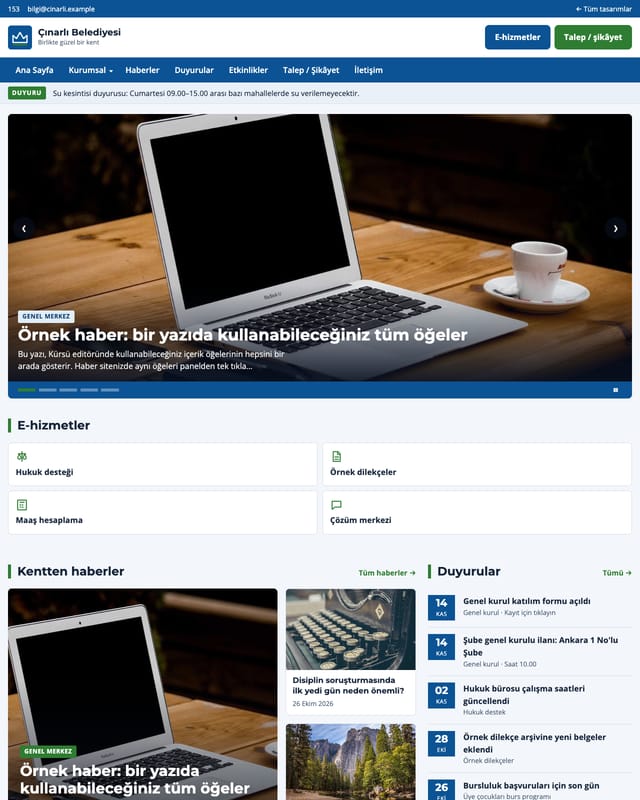Click the green GENEL MERKEZ tag in Kentten haberler
This screenshot has width=640, height=800.
(x=48, y=751)
